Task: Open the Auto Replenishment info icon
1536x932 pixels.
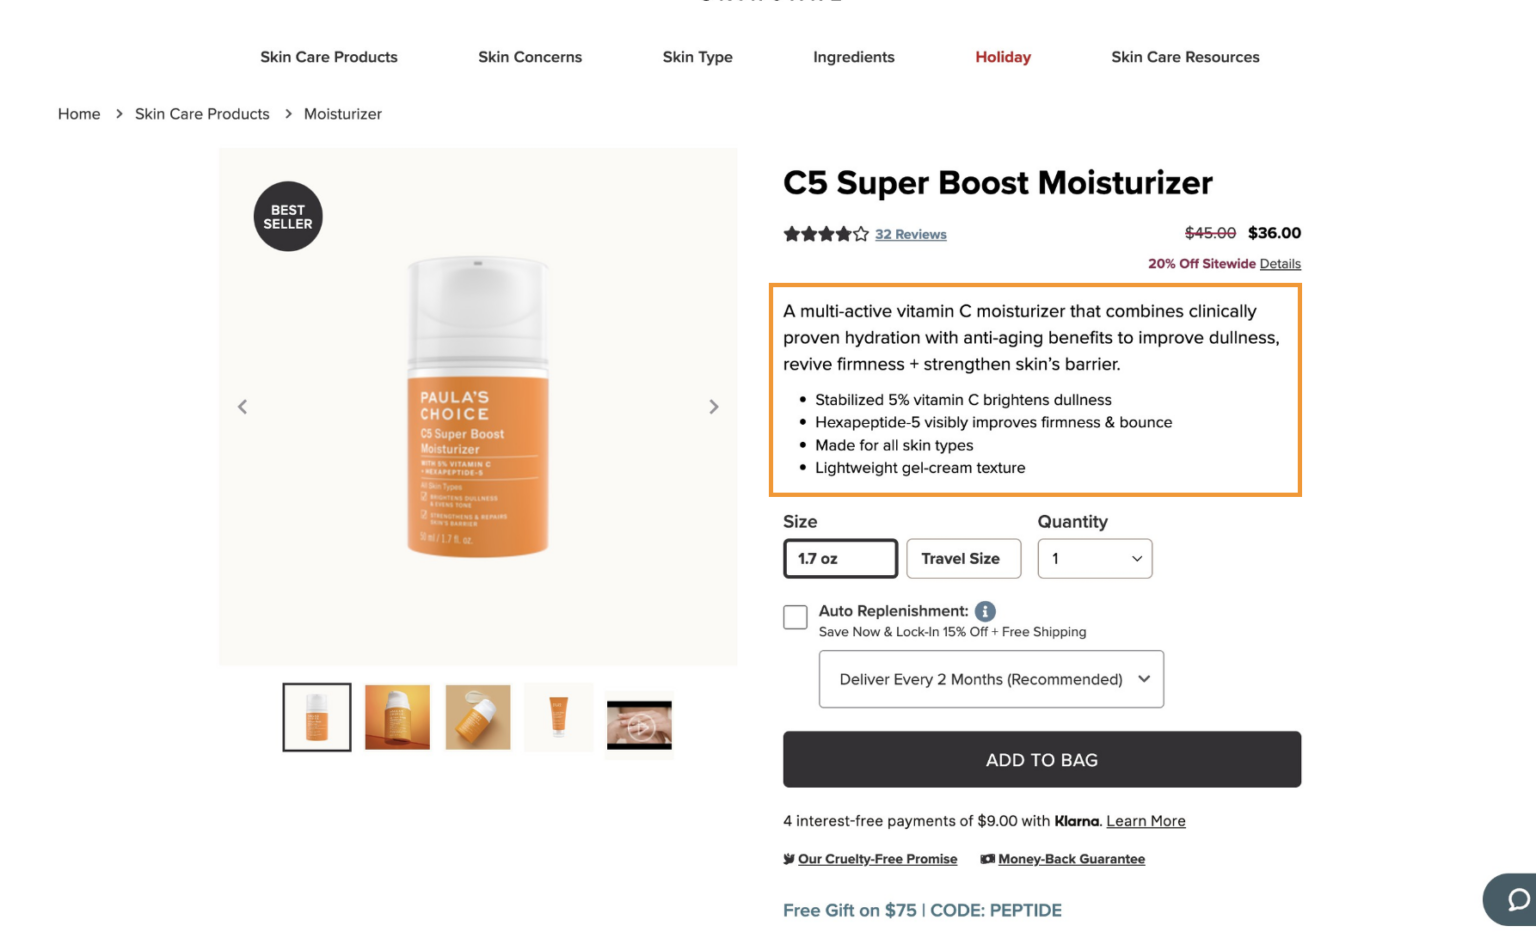Action: (985, 611)
